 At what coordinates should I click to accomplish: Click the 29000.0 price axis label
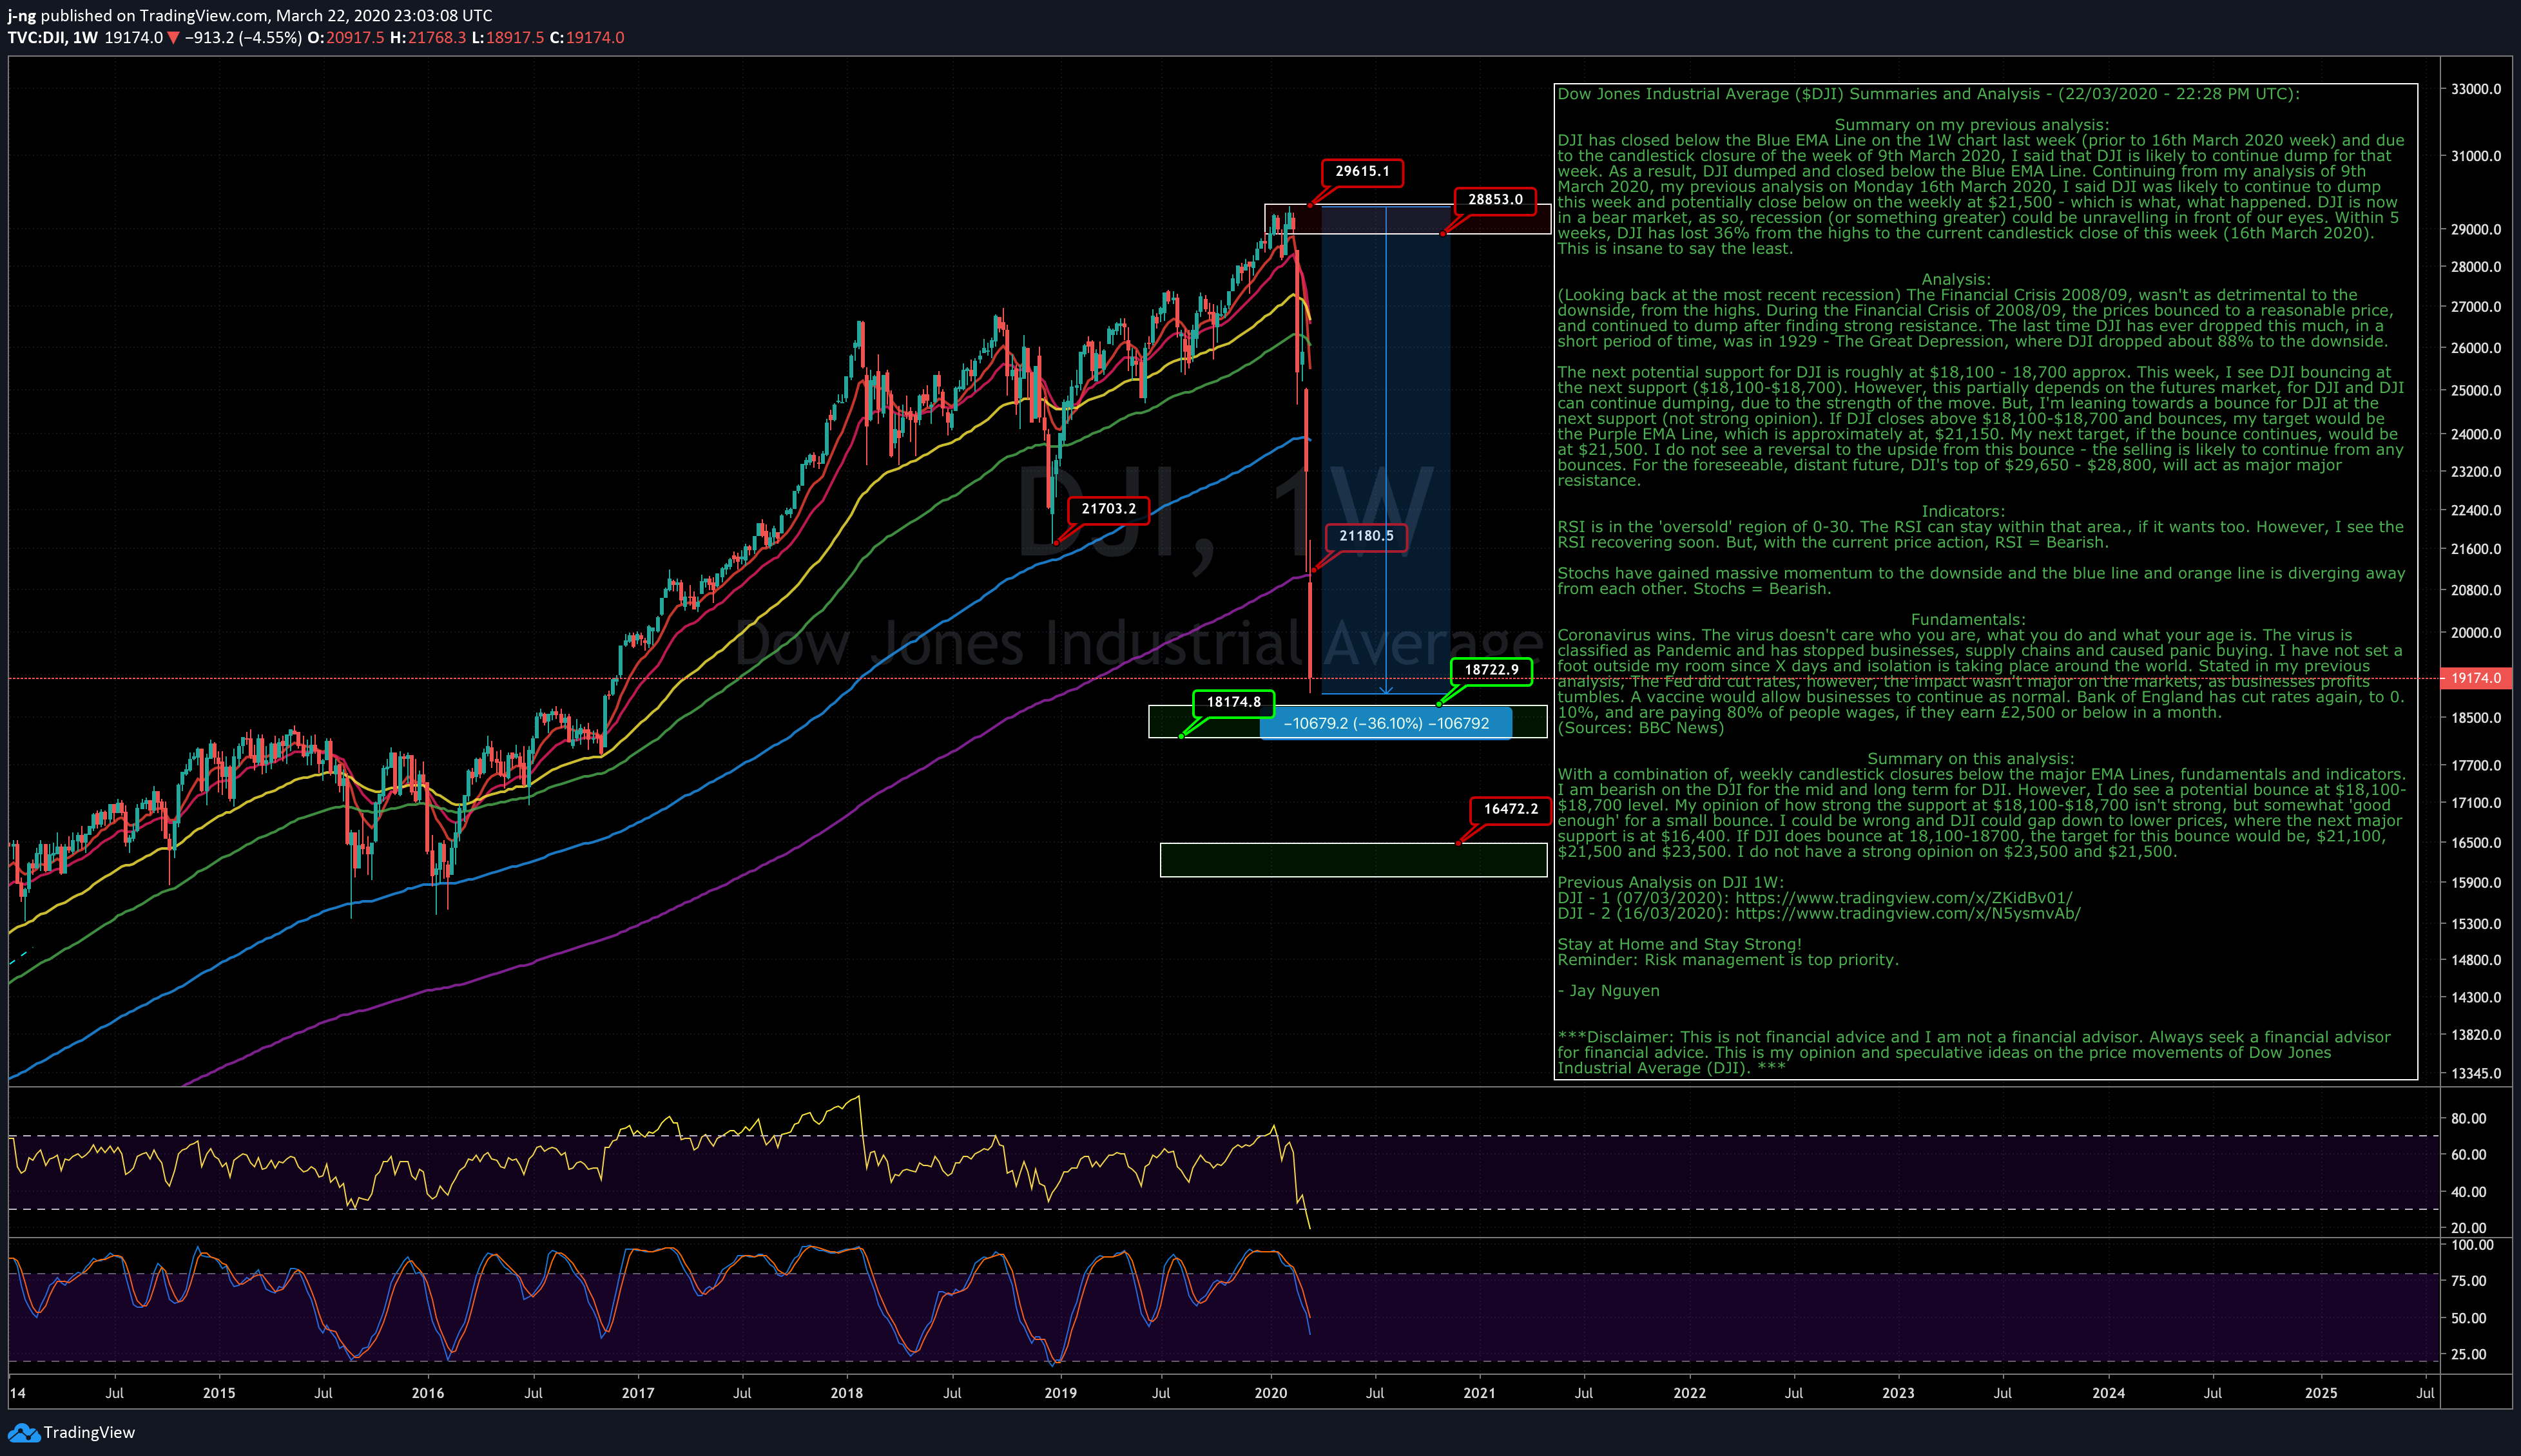(x=2476, y=229)
